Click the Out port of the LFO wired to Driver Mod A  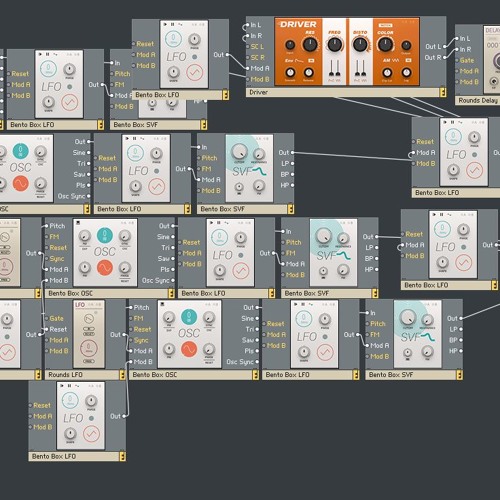tap(227, 55)
